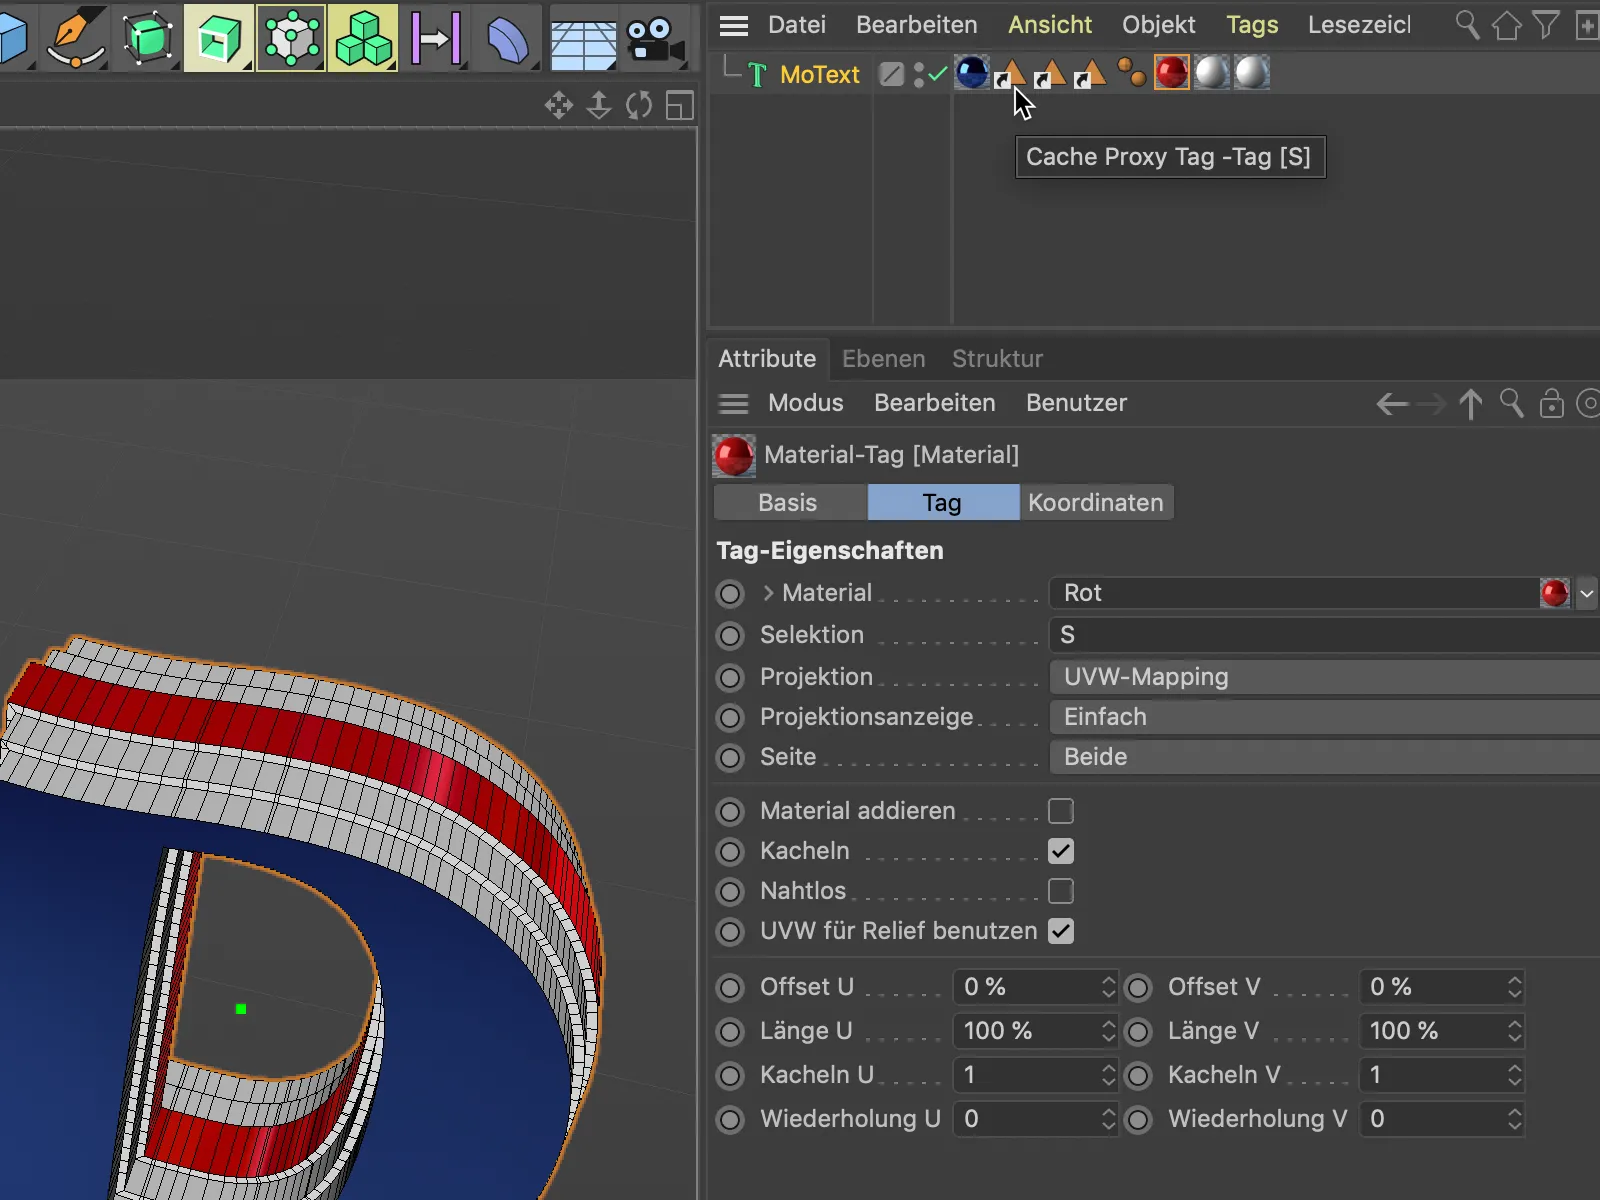Adjust Wiederholung V stepper arrows

[1514, 1119]
